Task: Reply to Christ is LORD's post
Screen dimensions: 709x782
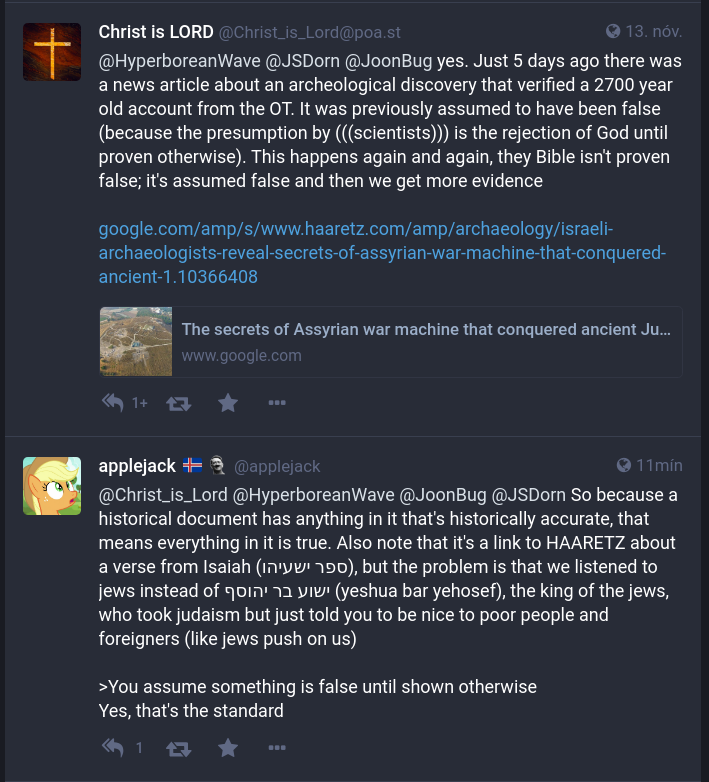Action: (x=113, y=403)
